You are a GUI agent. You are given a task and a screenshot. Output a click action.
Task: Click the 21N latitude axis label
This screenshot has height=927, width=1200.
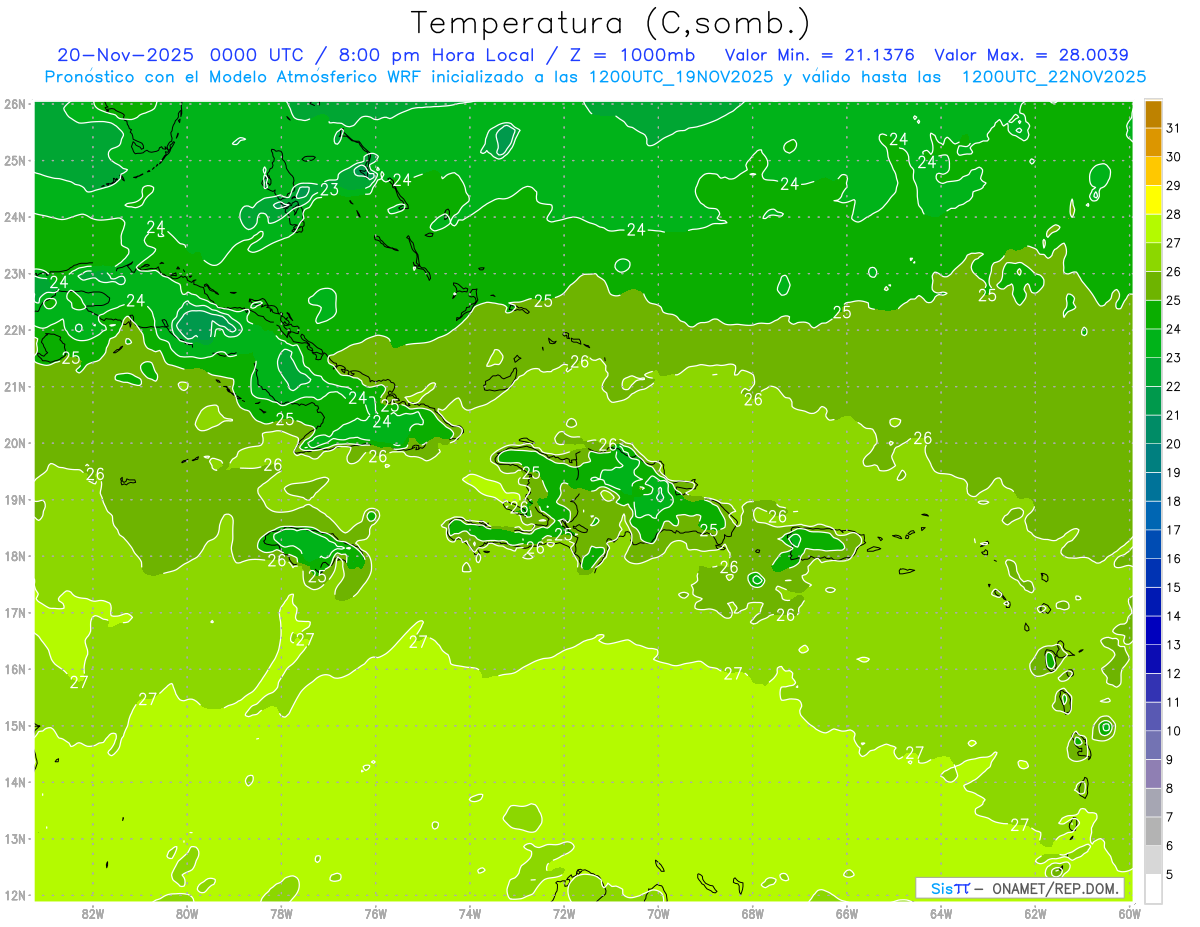[15, 387]
